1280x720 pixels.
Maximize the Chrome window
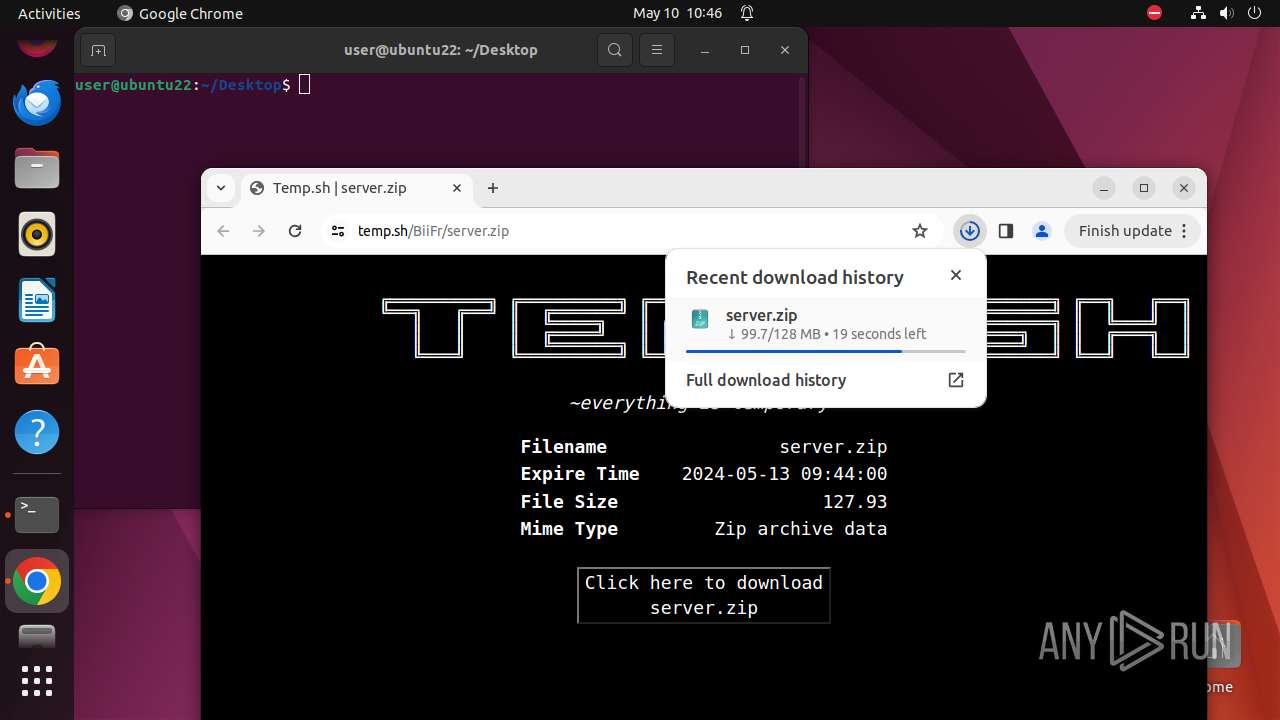click(1144, 188)
